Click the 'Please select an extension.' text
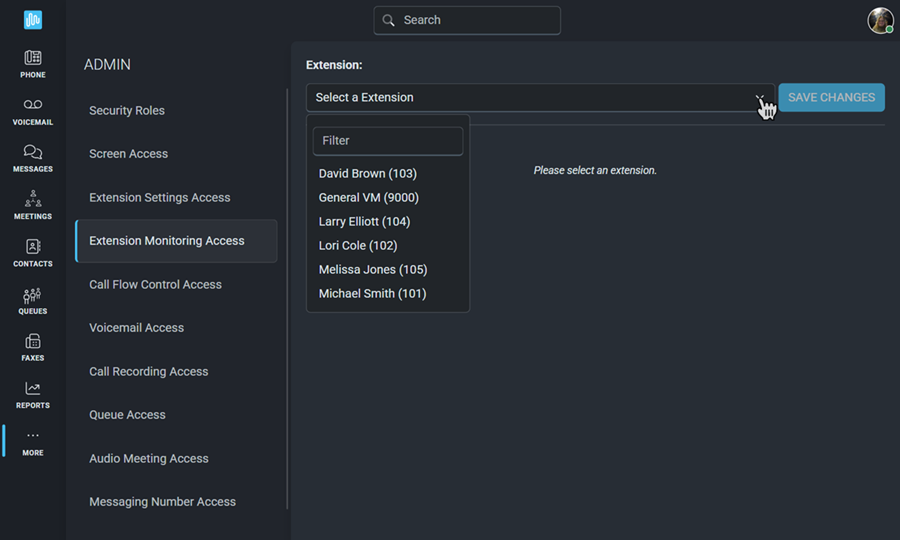The width and height of the screenshot is (900, 540). tap(595, 170)
